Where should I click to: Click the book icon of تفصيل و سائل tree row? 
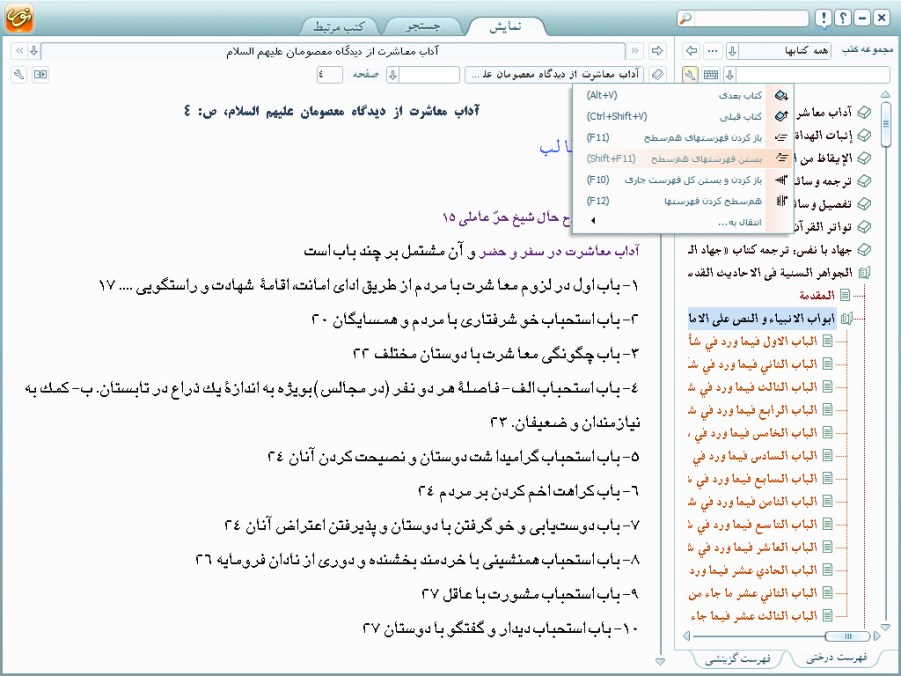tap(864, 204)
